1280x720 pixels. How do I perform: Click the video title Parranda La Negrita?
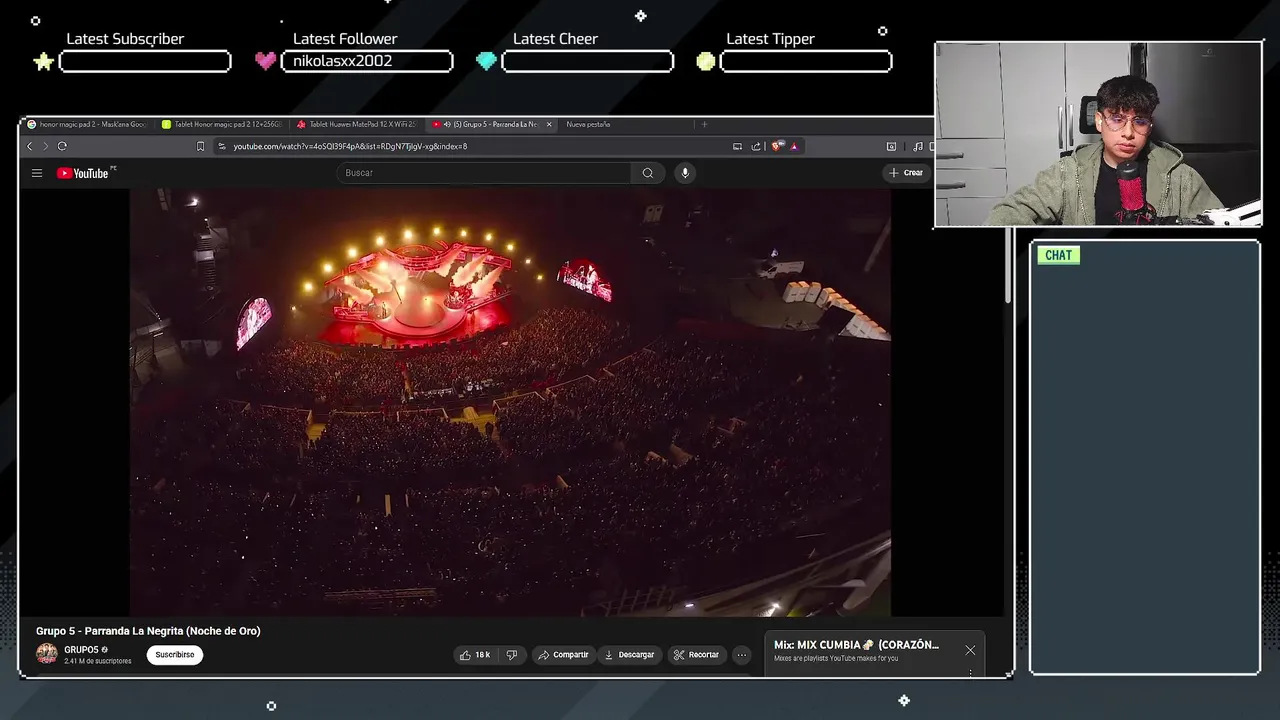[148, 631]
